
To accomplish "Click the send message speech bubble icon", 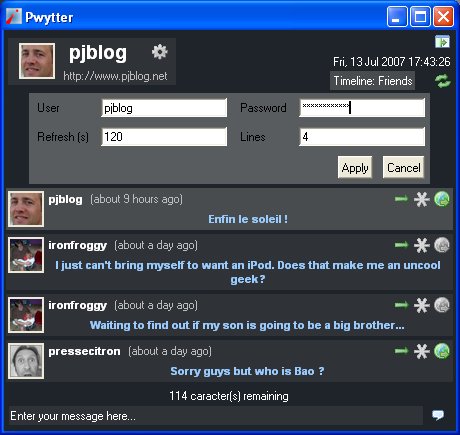I will point(438,415).
